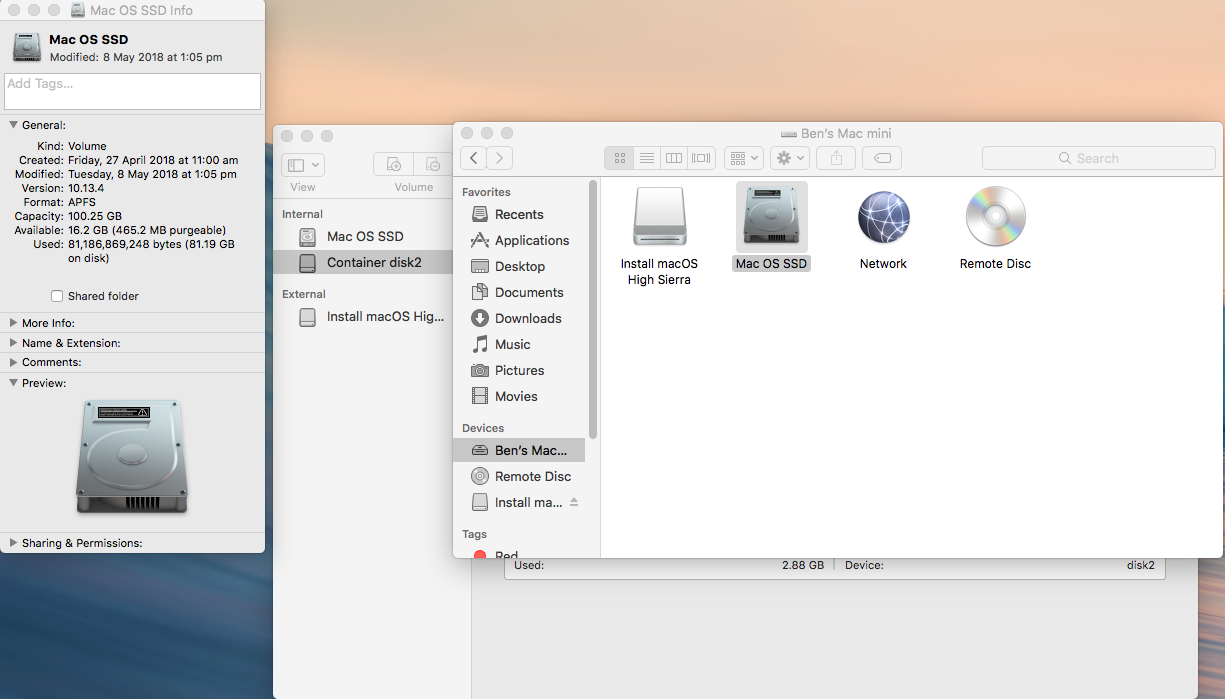Expand the More Info section
The image size is (1225, 699).
(14, 323)
